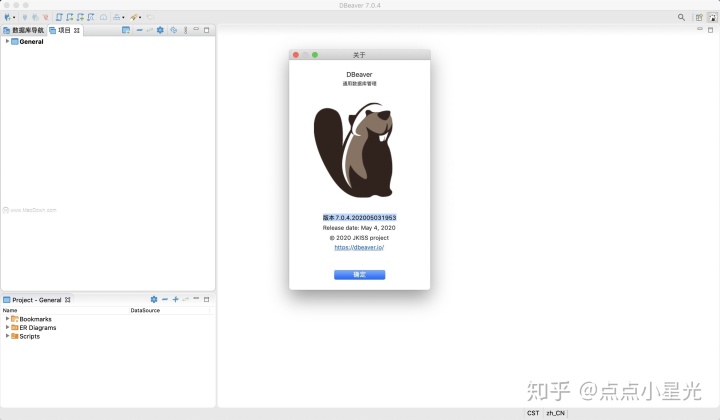Click the icon right of the 项目 gear
The image size is (720, 420).
pos(174,30)
